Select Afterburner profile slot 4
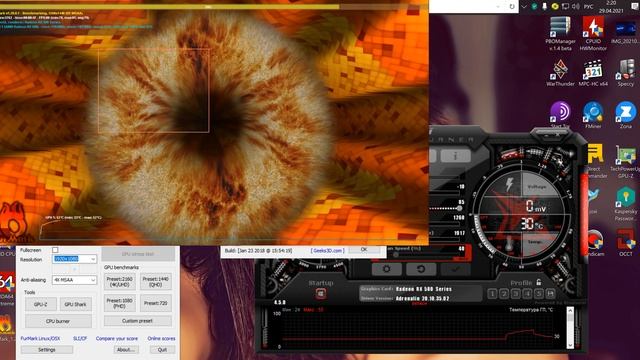This screenshot has width=640, height=360. 527,293
